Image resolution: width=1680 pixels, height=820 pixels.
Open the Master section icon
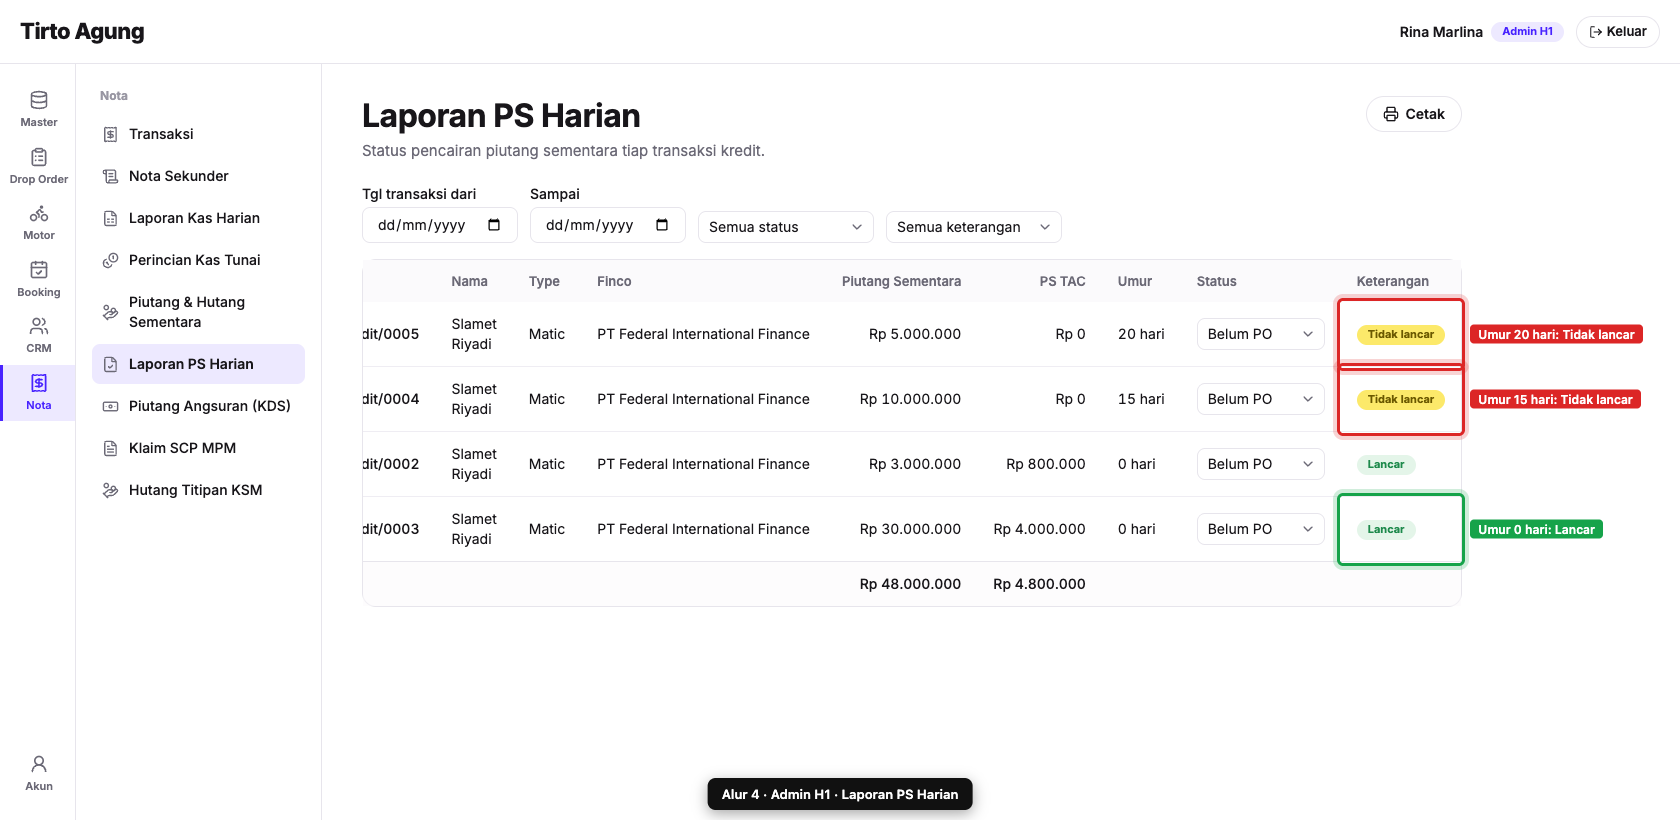click(39, 100)
